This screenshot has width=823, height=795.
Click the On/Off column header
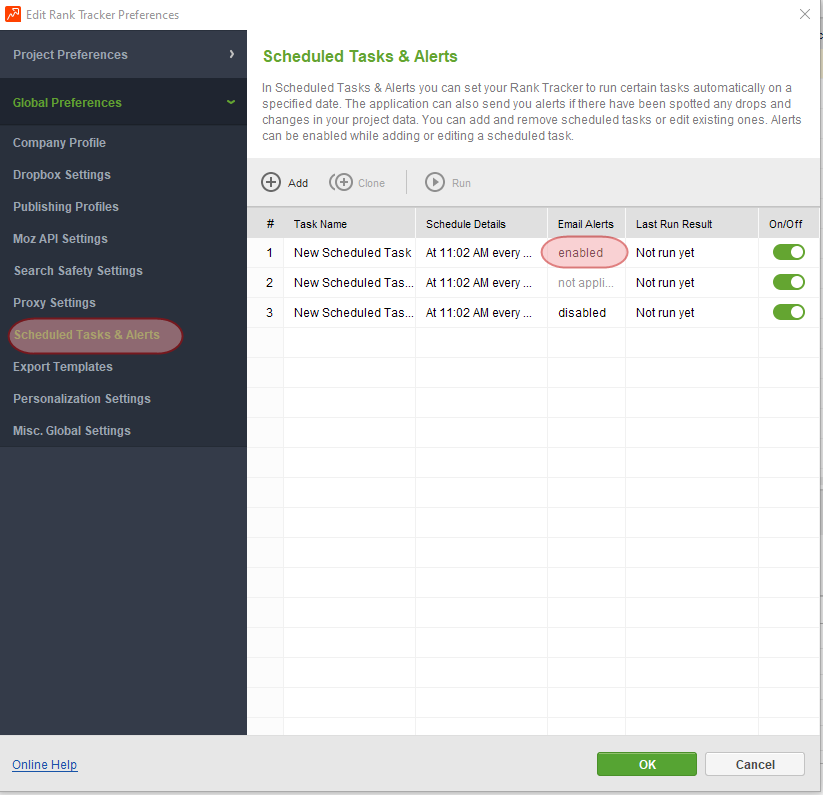click(x=789, y=224)
